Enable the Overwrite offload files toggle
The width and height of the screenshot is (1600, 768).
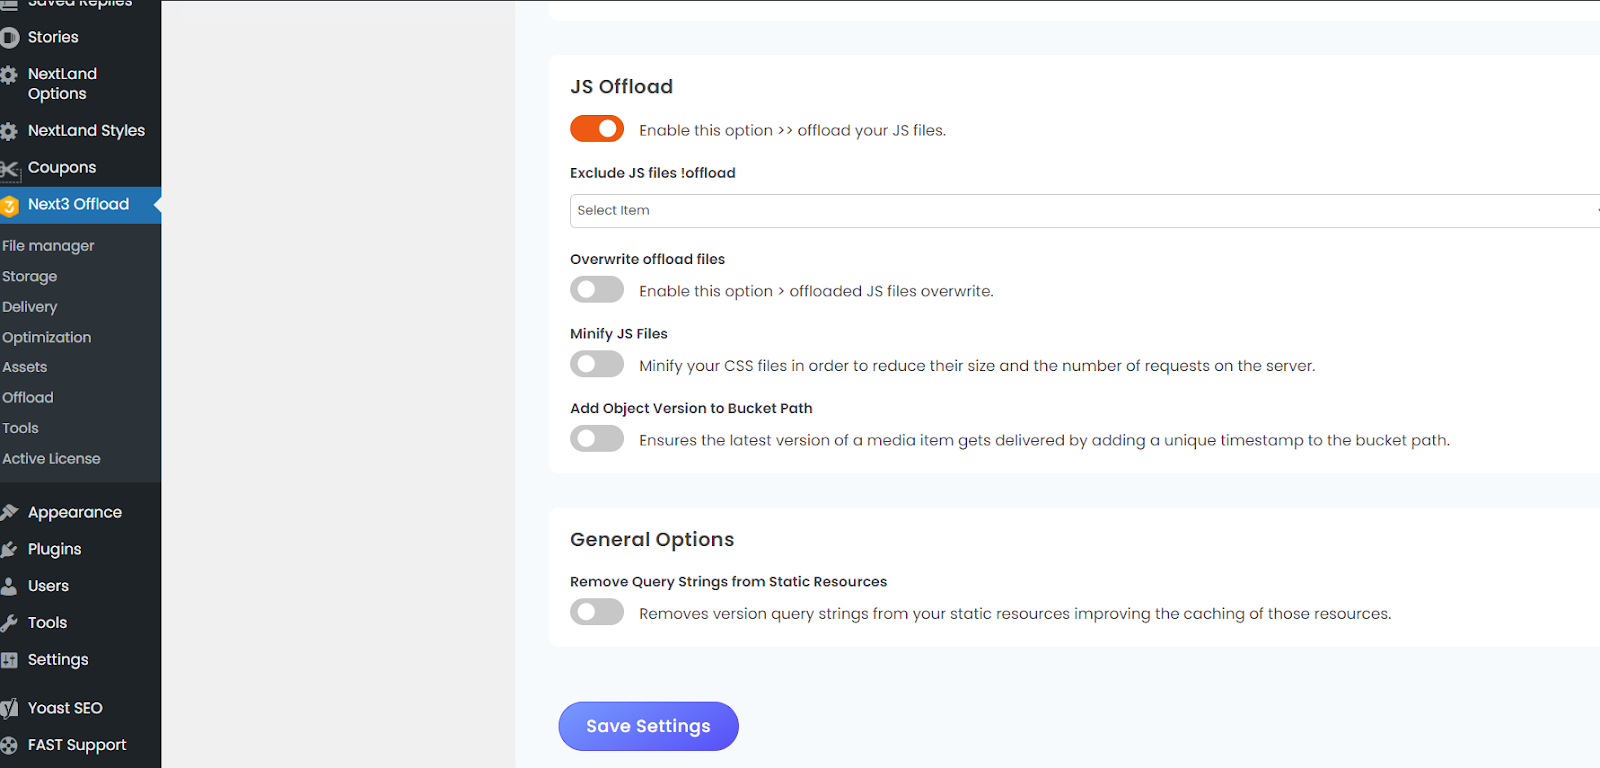tap(597, 290)
